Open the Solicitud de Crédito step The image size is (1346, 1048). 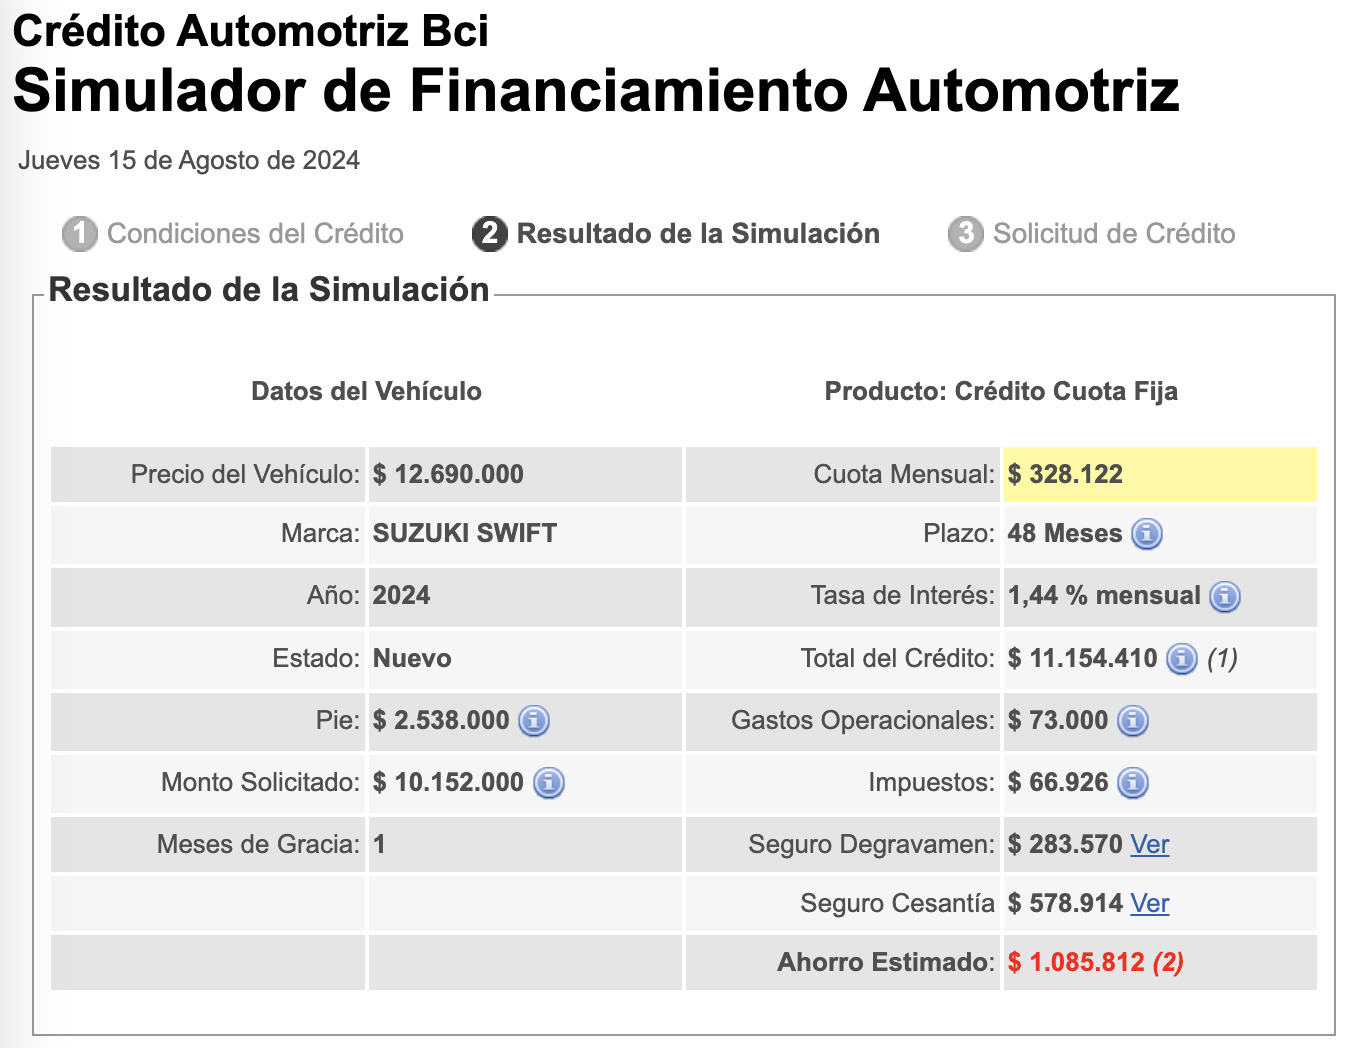[x=1113, y=233]
